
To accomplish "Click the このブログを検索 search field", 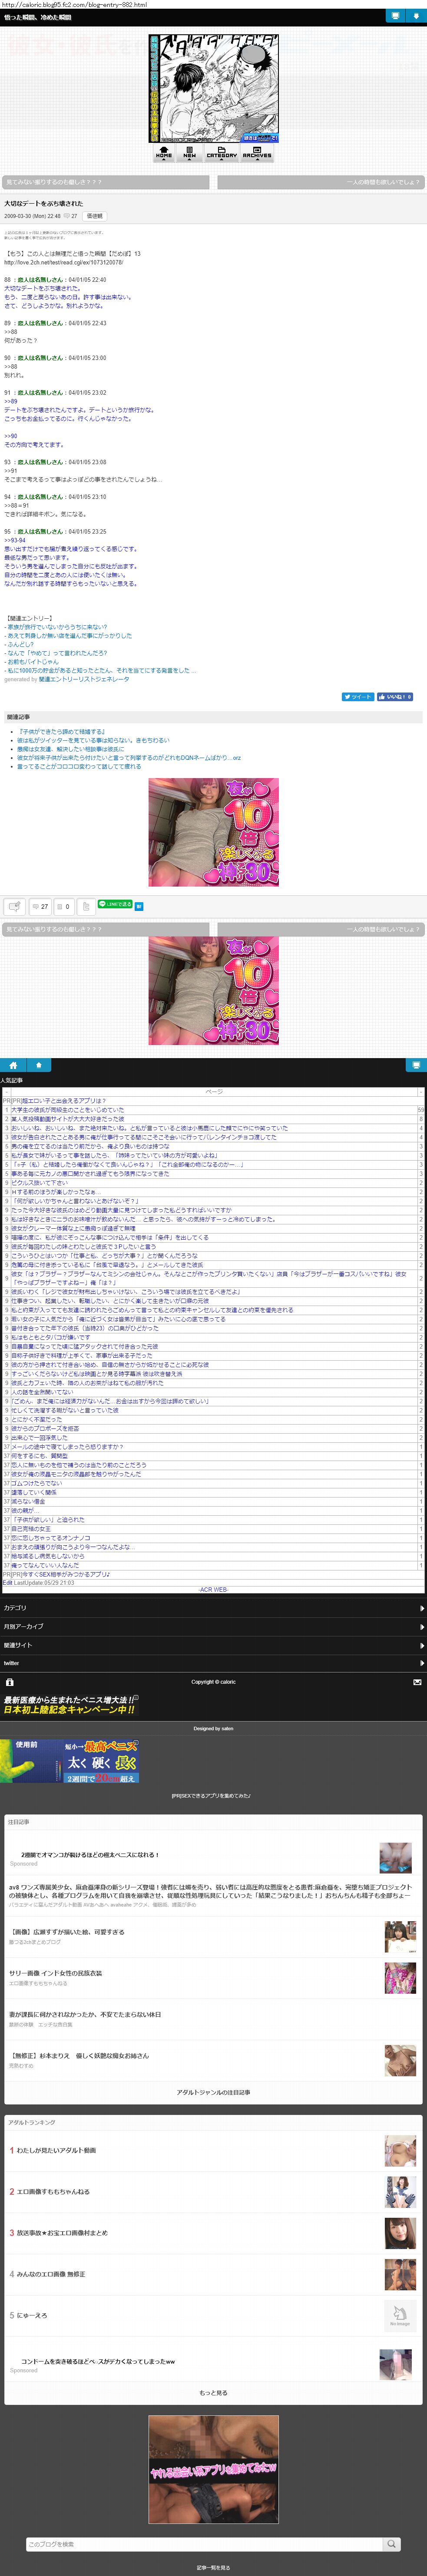I will [204, 2544].
